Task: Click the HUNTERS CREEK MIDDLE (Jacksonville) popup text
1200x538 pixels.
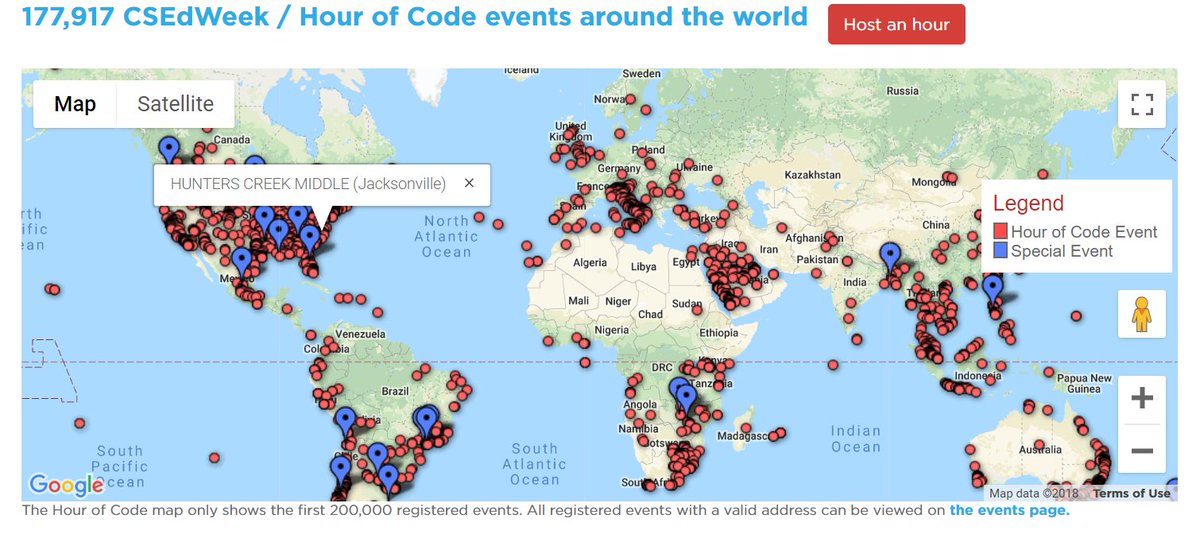Action: coord(308,184)
